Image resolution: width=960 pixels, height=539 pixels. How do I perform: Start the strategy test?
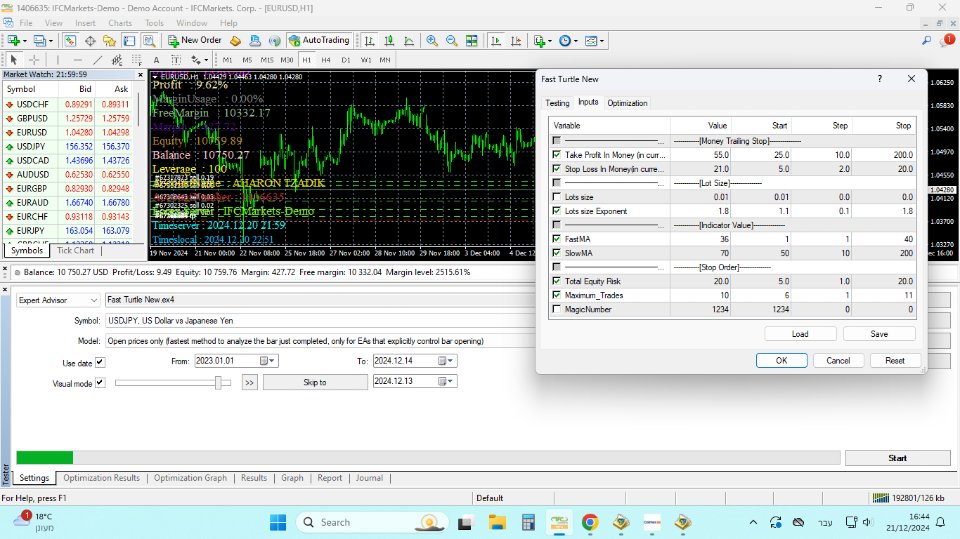(898, 458)
